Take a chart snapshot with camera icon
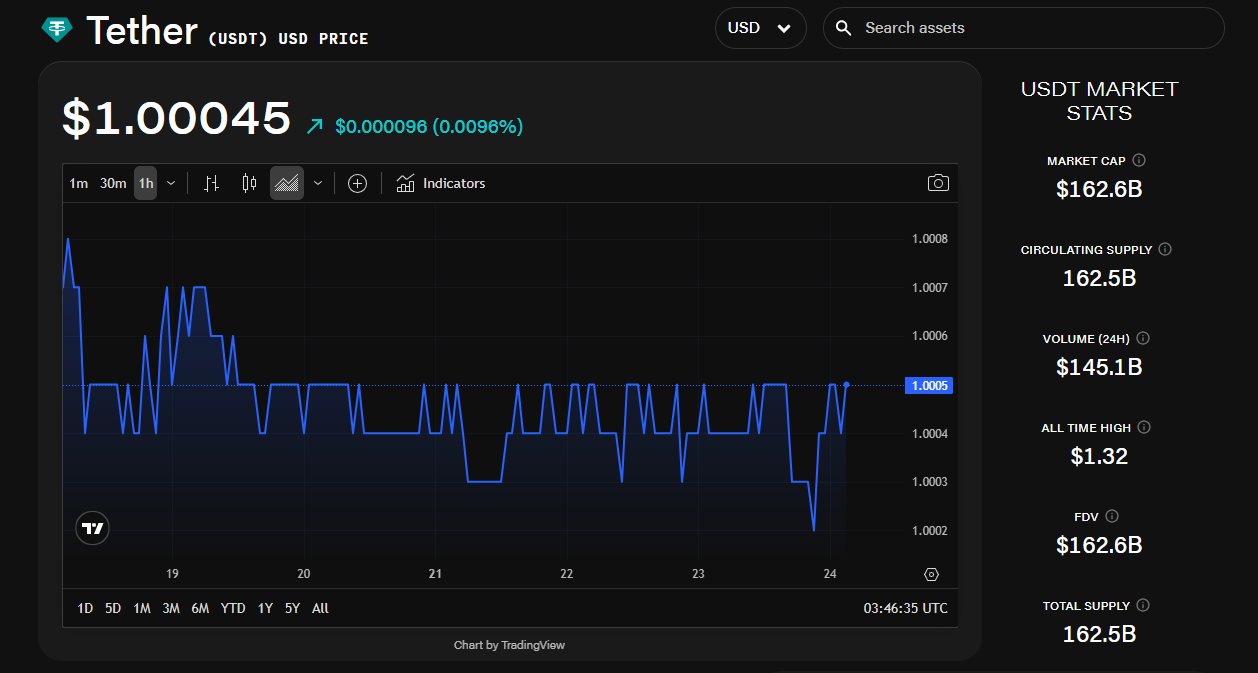1258x673 pixels. tap(938, 183)
